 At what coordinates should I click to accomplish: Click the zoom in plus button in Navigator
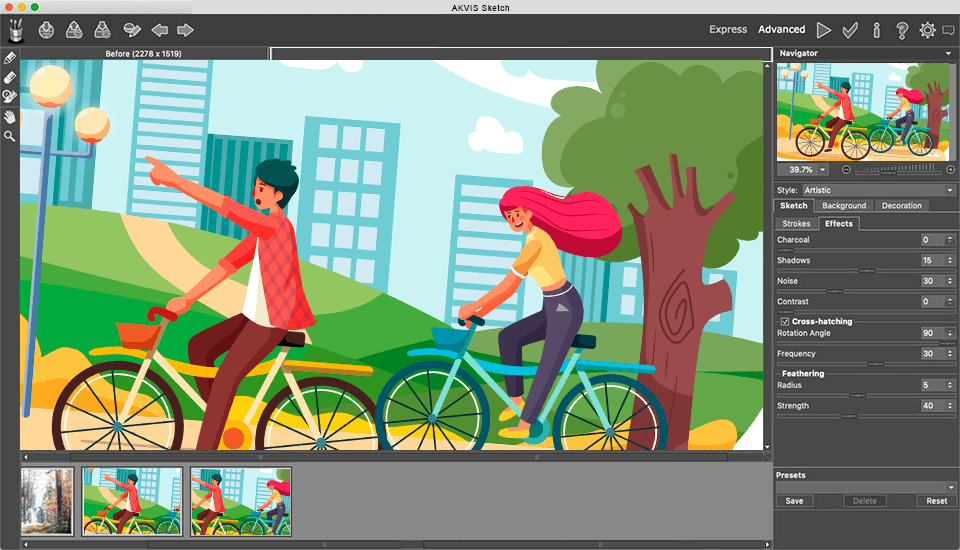(950, 170)
